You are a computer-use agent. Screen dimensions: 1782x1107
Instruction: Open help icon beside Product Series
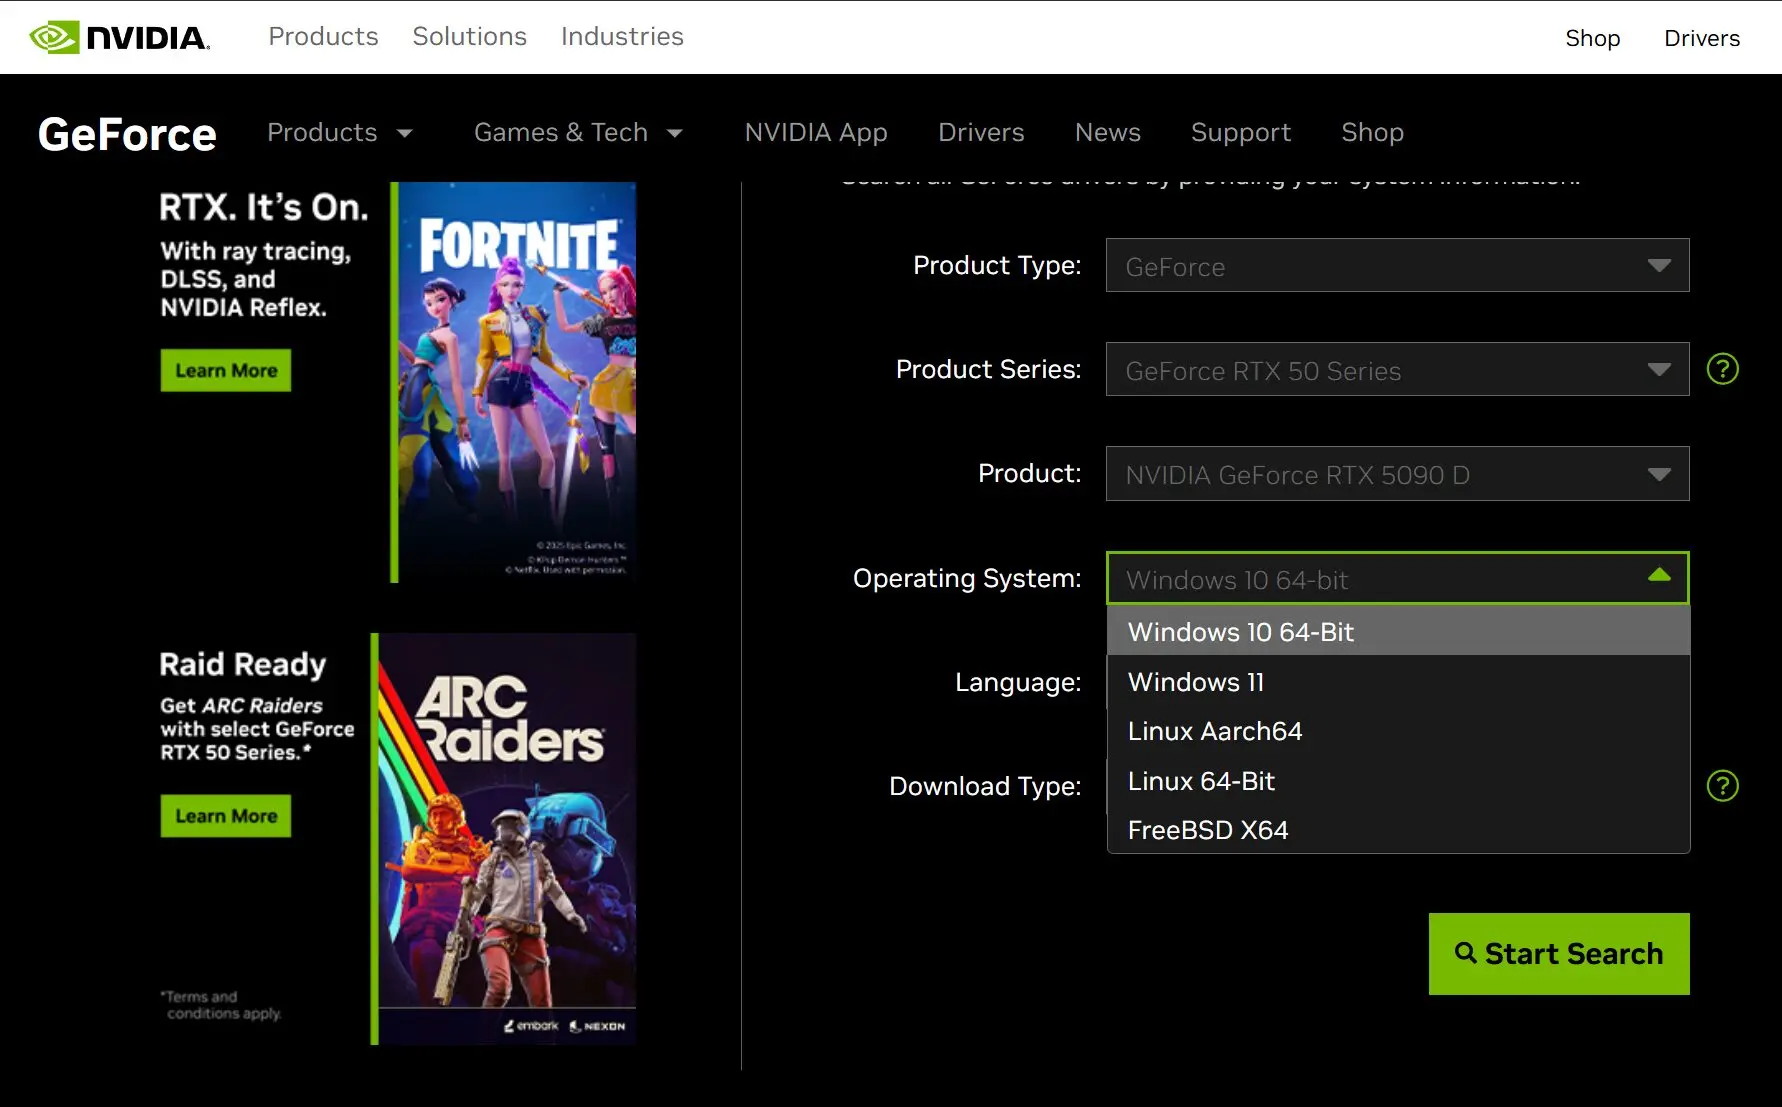[x=1722, y=369]
